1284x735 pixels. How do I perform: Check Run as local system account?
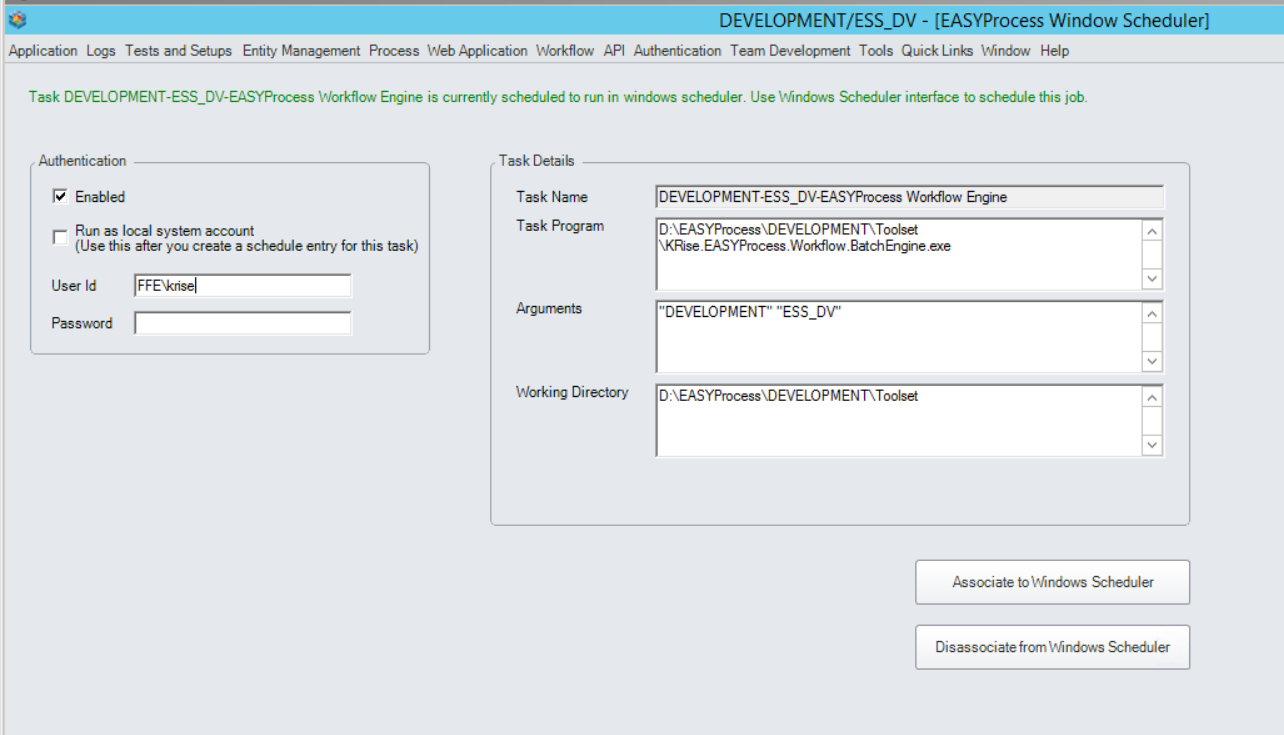click(60, 238)
